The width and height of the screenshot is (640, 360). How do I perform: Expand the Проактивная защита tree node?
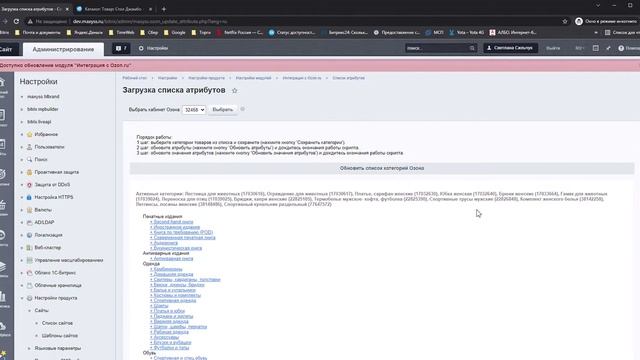(22, 172)
